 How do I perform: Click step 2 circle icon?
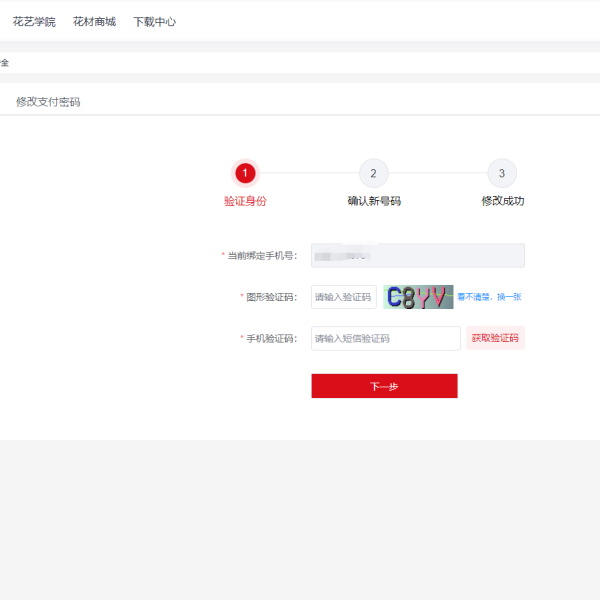pos(373,173)
